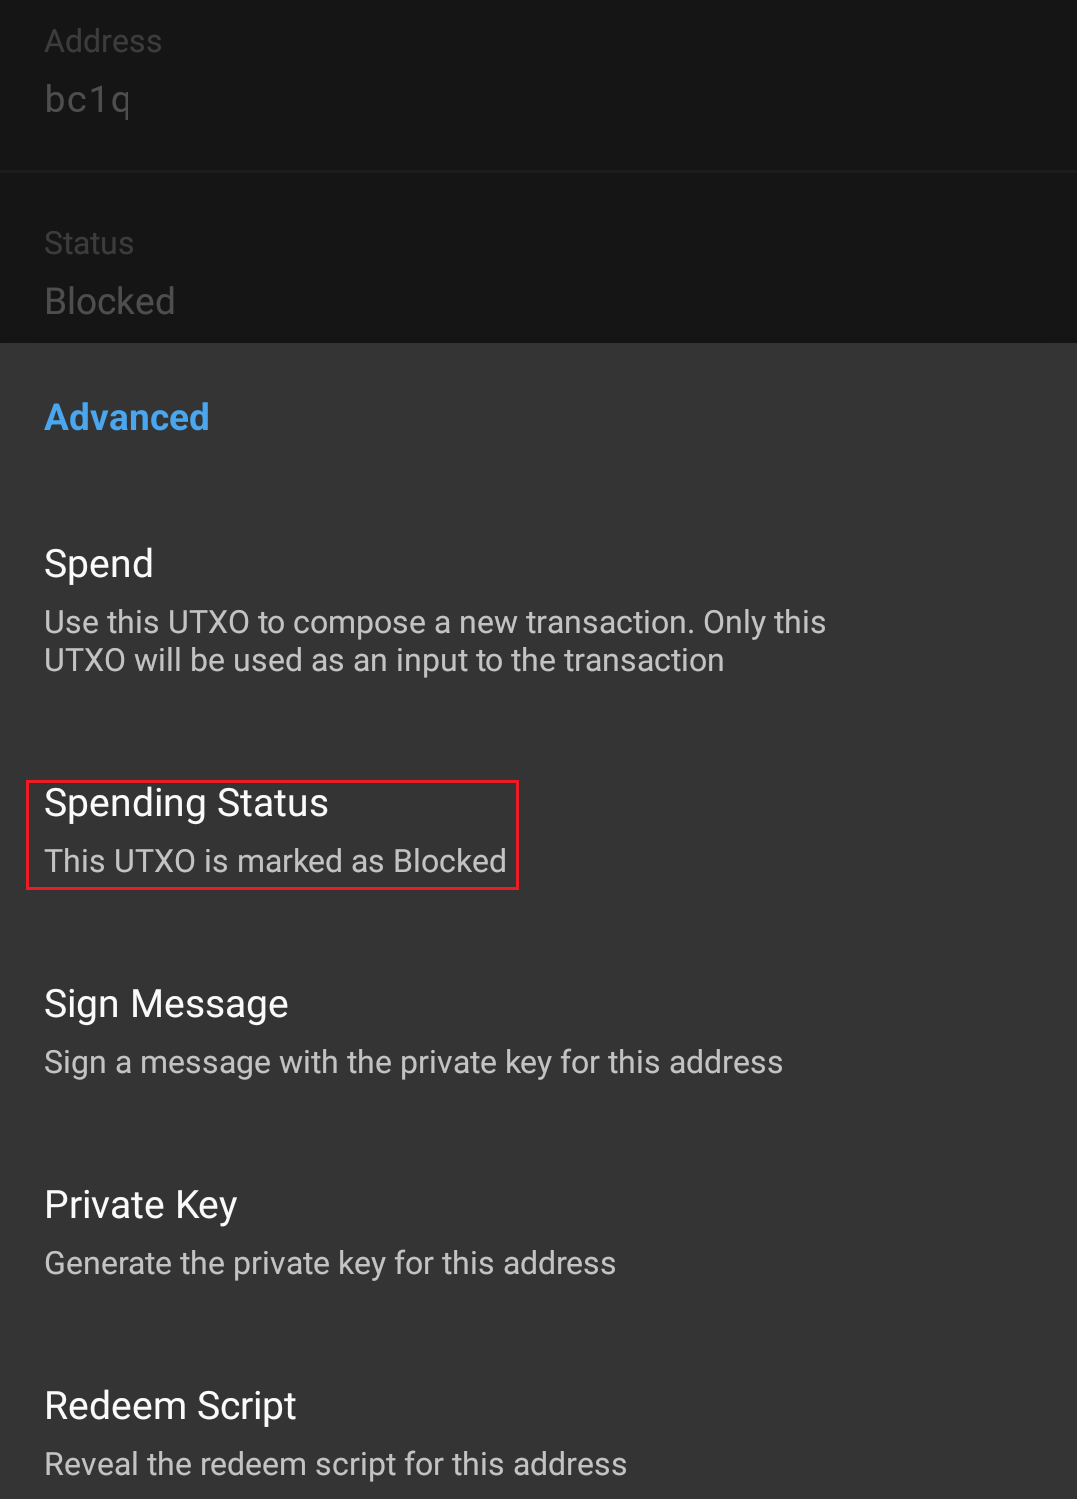Screen dimensions: 1077x1499
Task: Click 'Reveal the redeem script' description
Action: tap(336, 1464)
